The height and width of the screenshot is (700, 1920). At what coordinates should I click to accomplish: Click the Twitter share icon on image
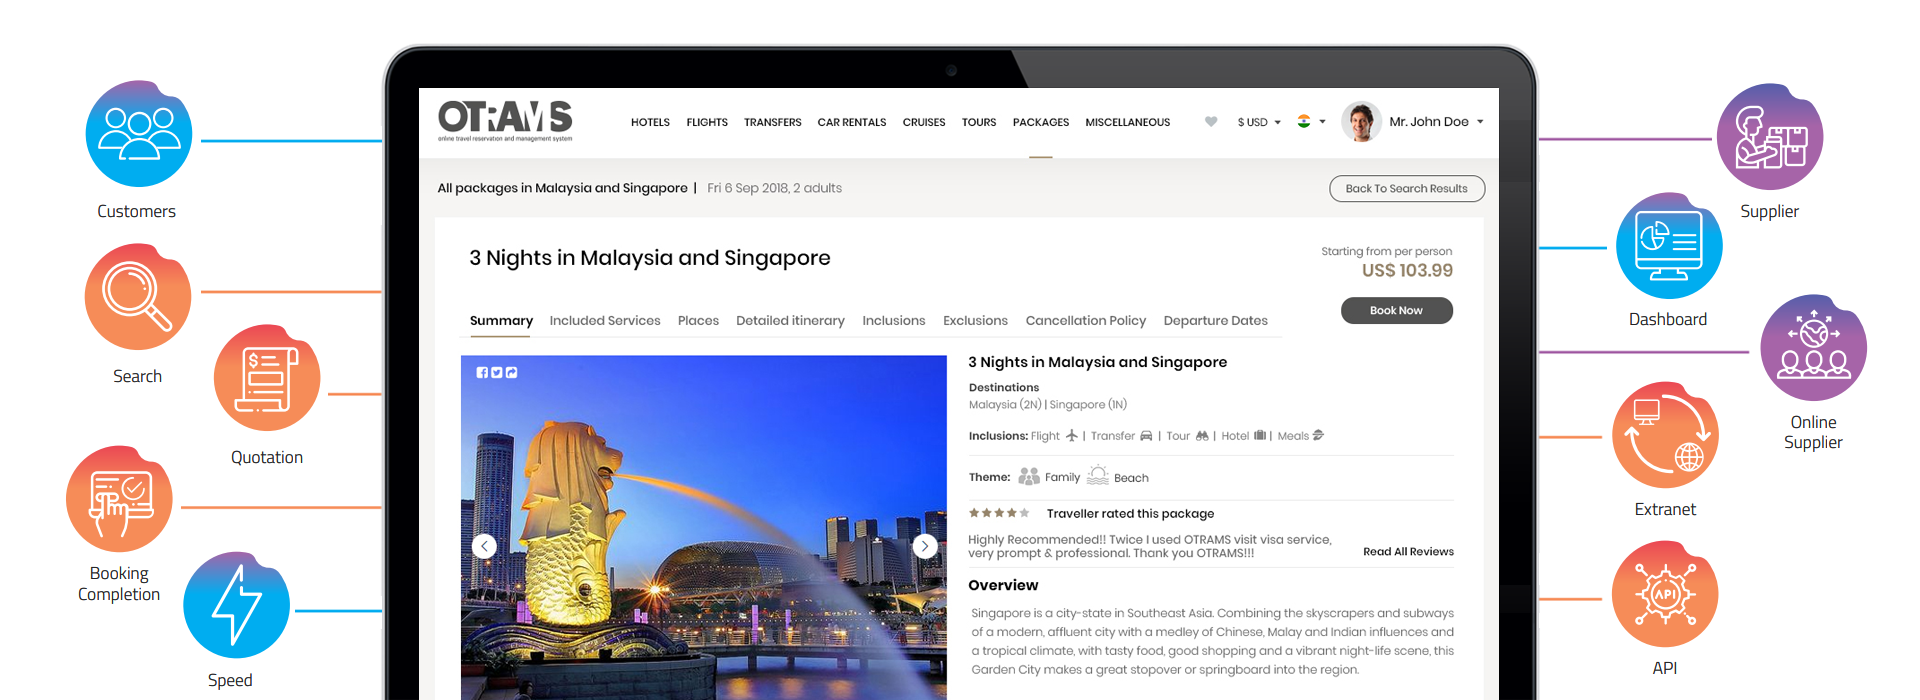click(497, 372)
